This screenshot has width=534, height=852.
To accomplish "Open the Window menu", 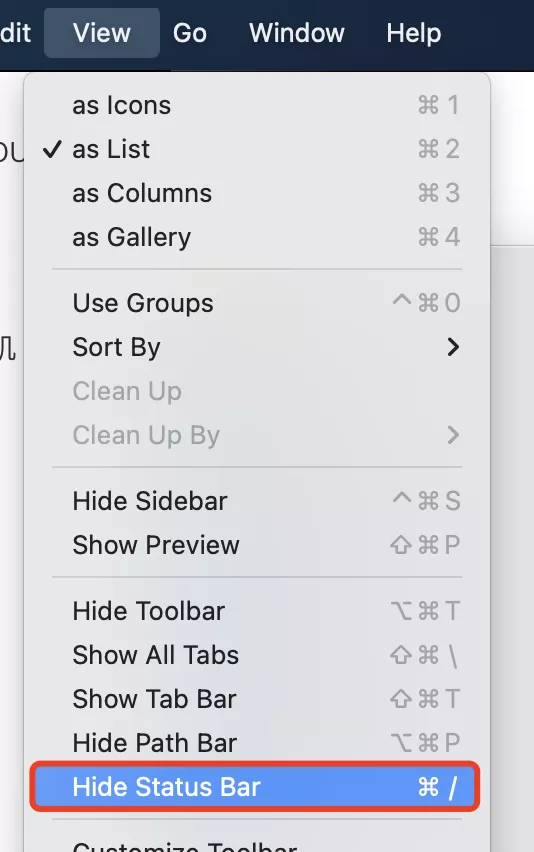I will pyautogui.click(x=297, y=33).
